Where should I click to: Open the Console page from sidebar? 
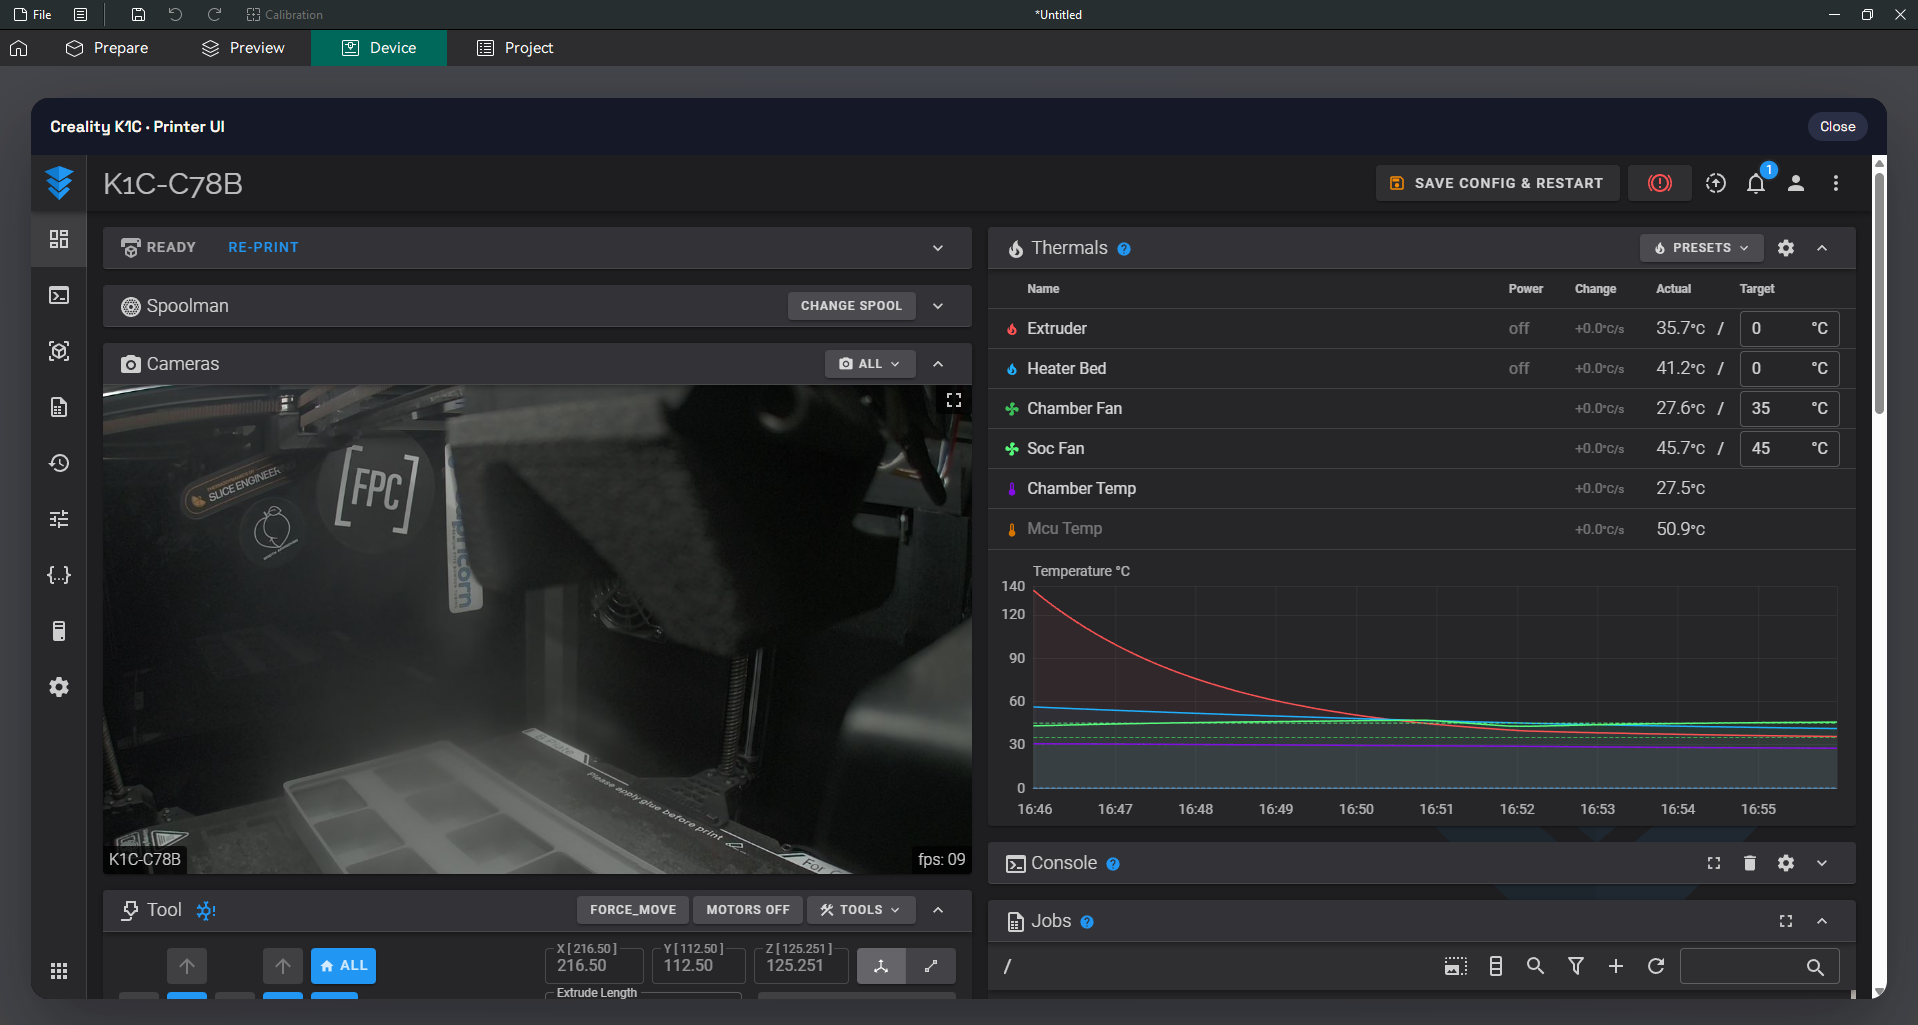pos(59,295)
